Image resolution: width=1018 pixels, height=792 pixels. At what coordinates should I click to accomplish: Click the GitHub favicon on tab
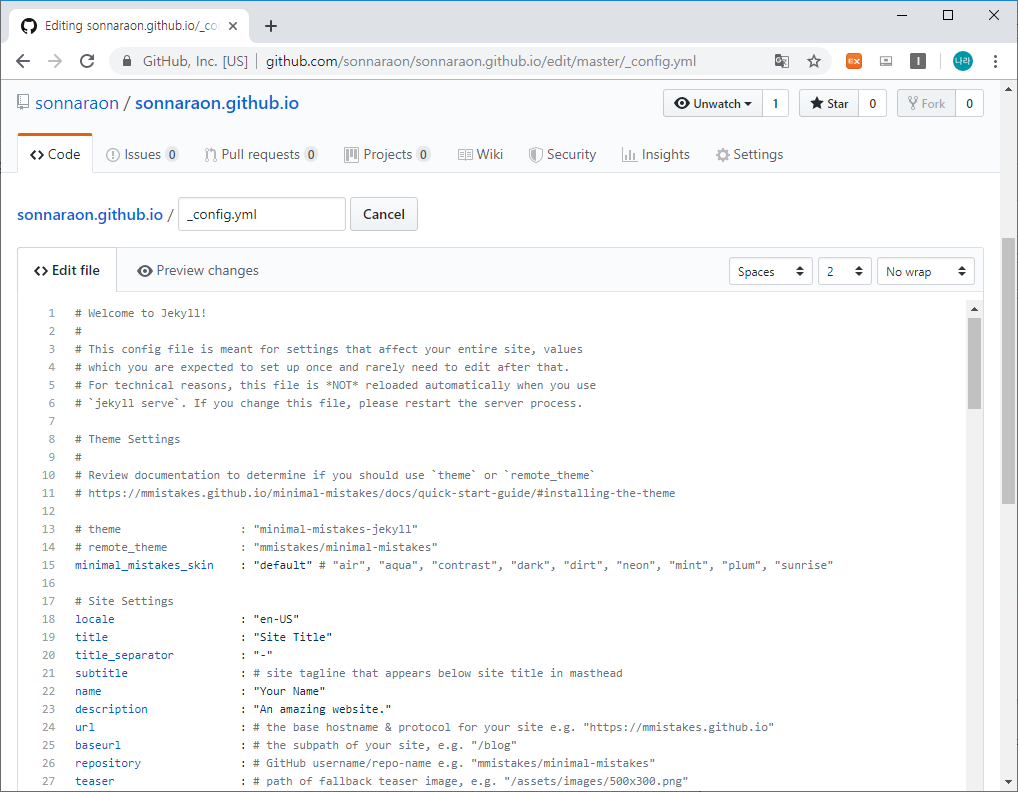pos(29,26)
